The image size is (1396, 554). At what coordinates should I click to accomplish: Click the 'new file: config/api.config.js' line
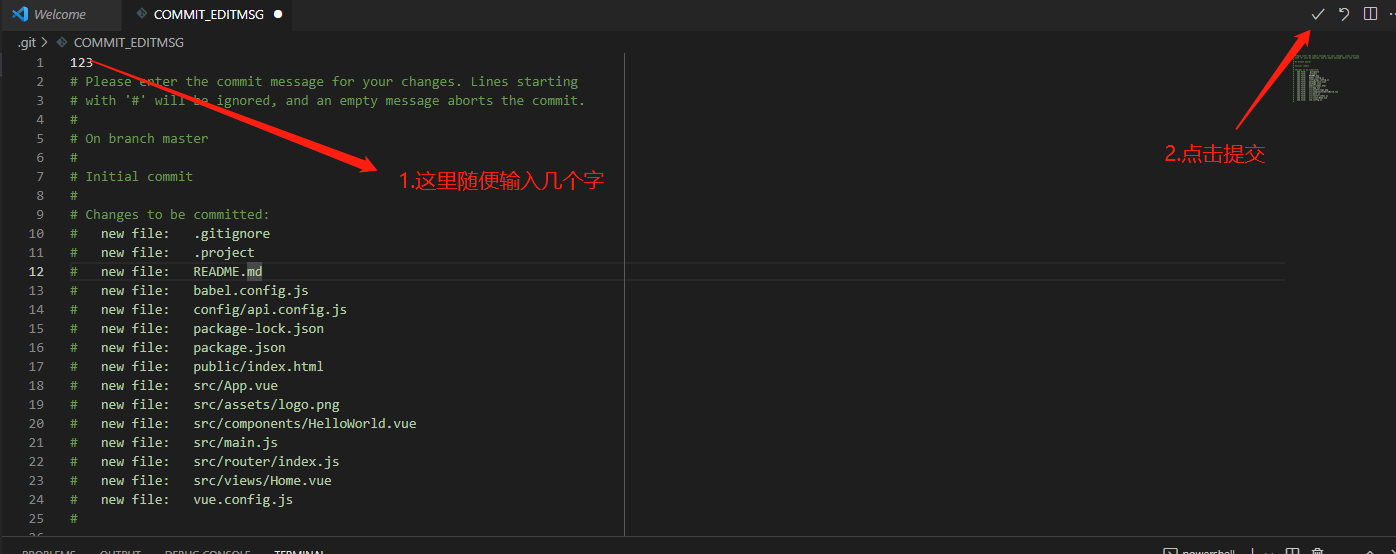tap(208, 309)
